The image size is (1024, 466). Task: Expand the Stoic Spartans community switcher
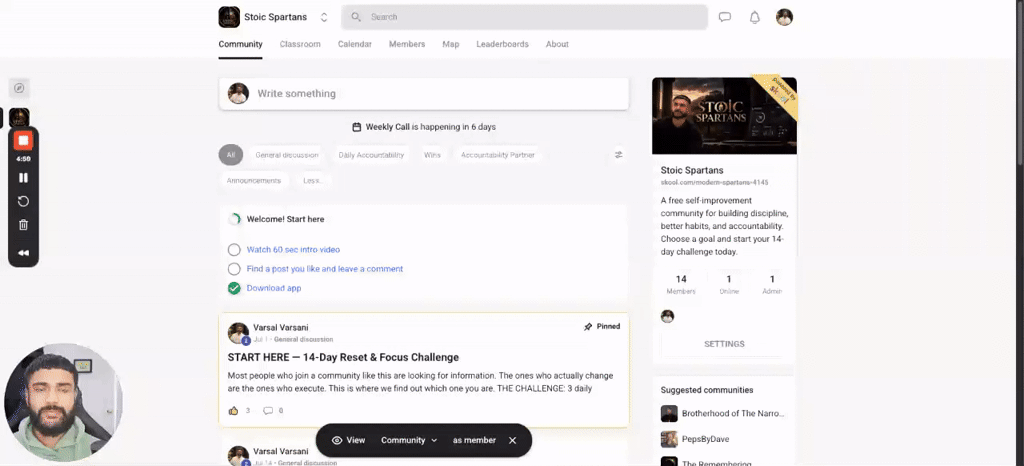[324, 18]
